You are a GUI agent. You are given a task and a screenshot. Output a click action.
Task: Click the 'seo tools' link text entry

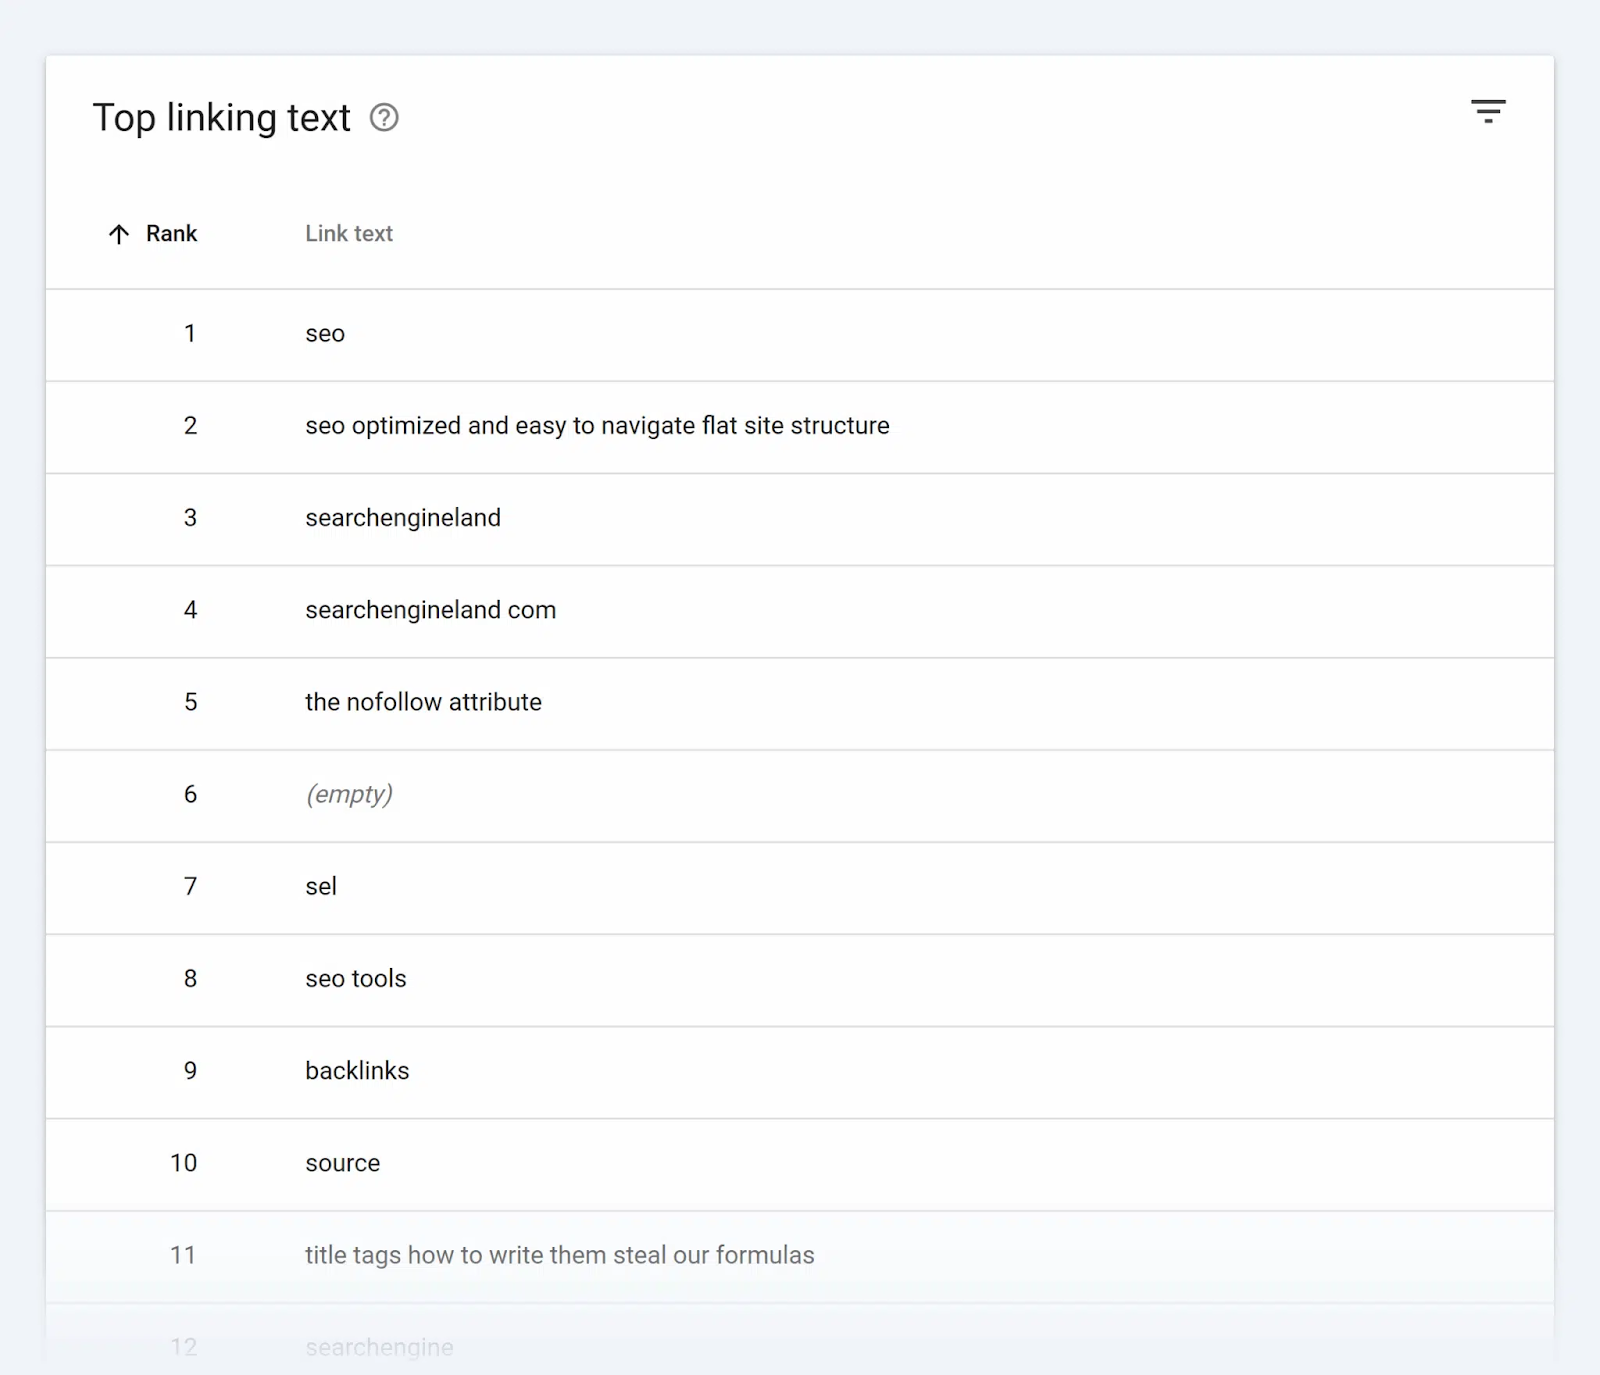[x=356, y=978]
